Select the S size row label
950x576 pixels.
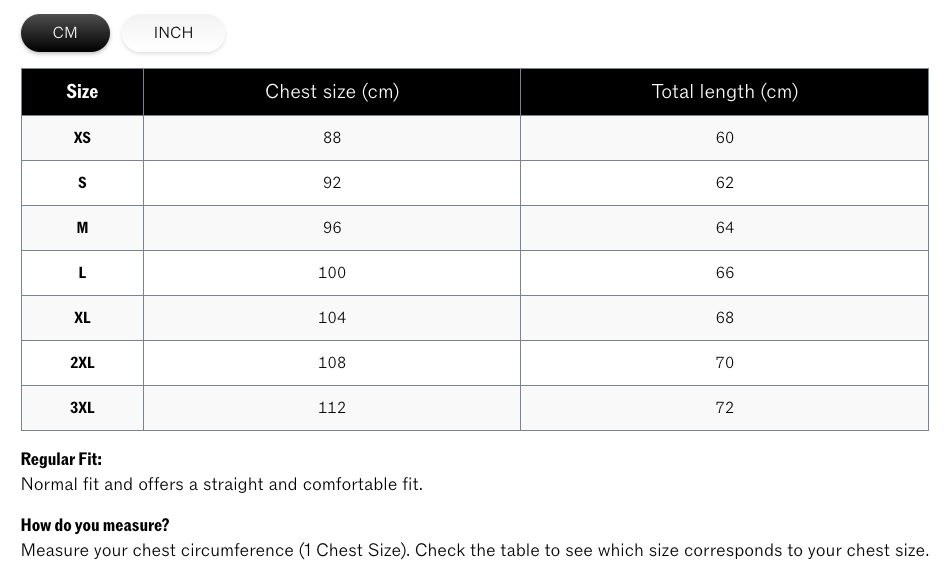click(x=82, y=183)
